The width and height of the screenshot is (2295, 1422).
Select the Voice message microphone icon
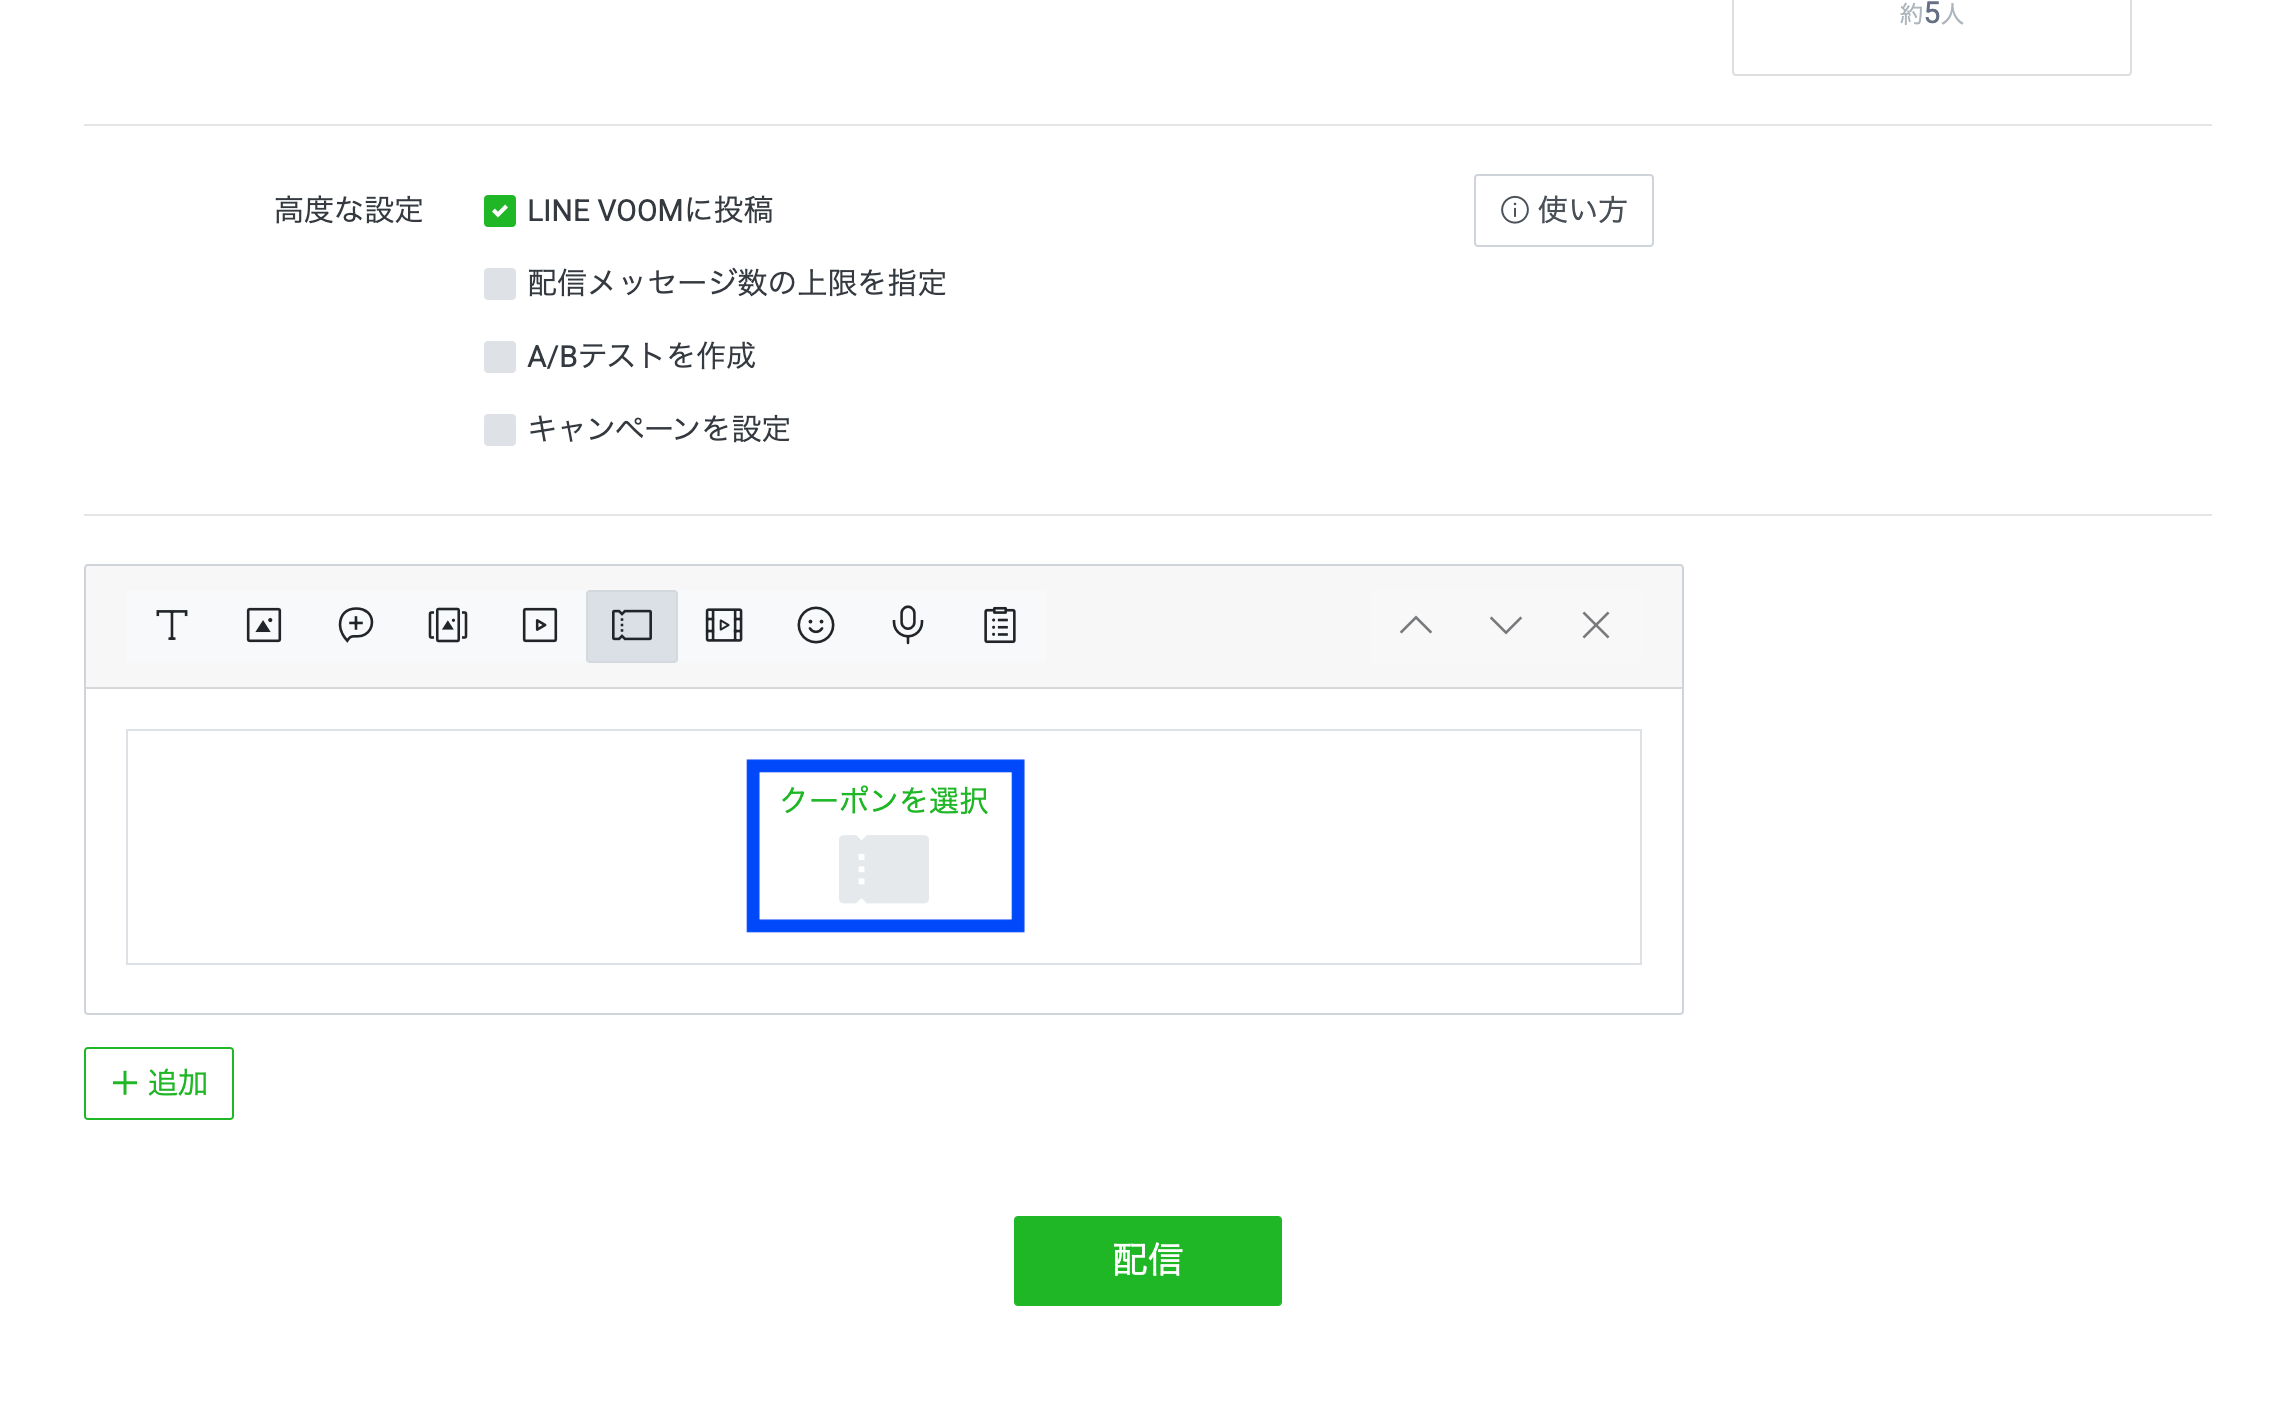click(x=908, y=626)
